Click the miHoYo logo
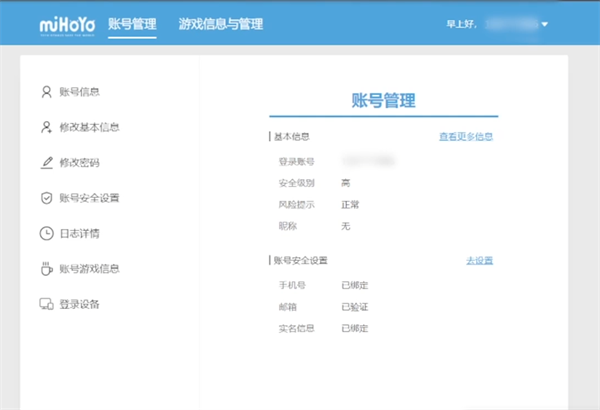The height and width of the screenshot is (410, 600). point(68,23)
